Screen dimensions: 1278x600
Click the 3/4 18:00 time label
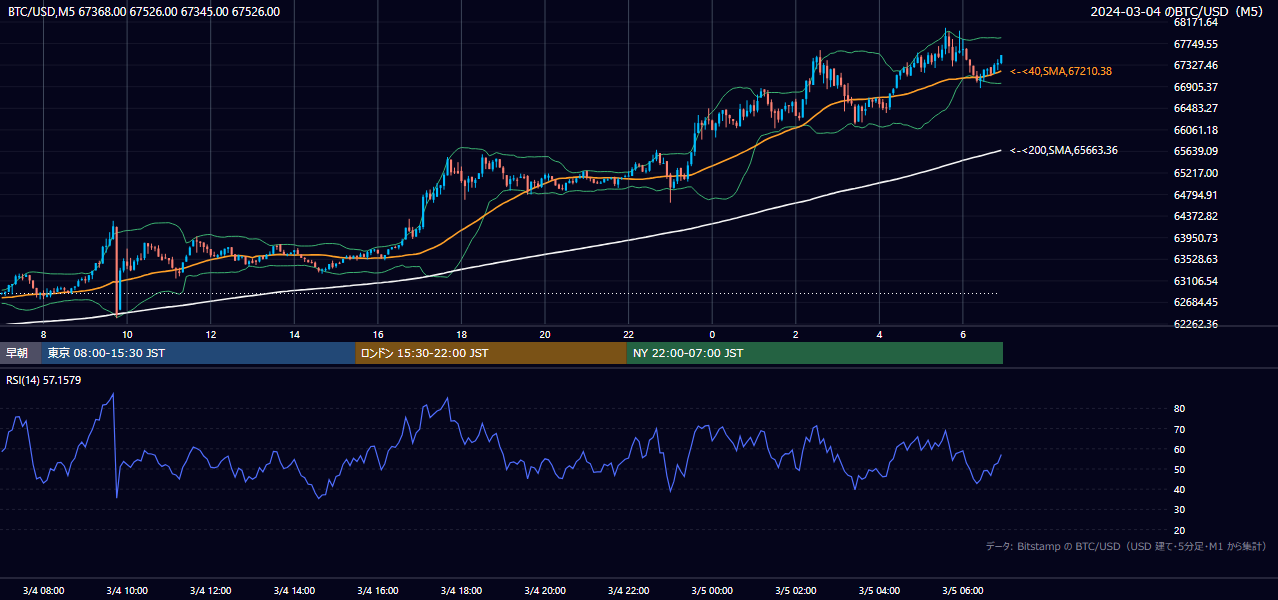[x=461, y=591]
